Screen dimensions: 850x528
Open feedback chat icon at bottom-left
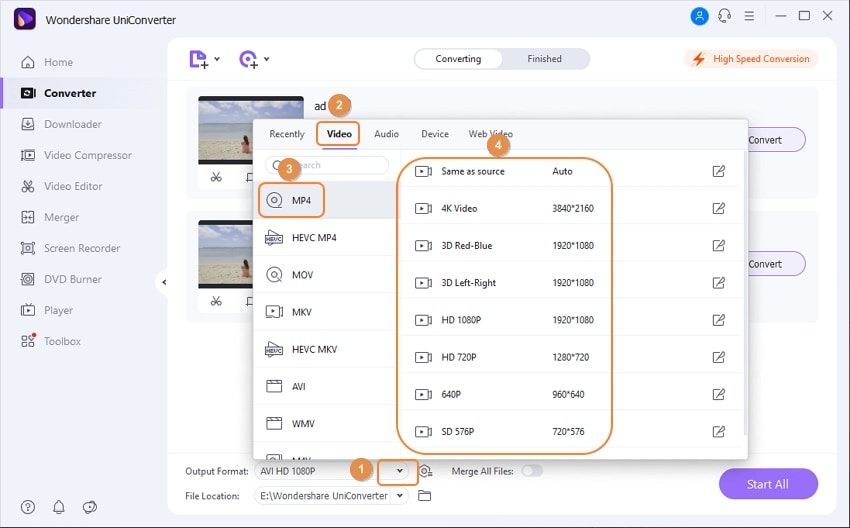pyautogui.click(x=89, y=507)
